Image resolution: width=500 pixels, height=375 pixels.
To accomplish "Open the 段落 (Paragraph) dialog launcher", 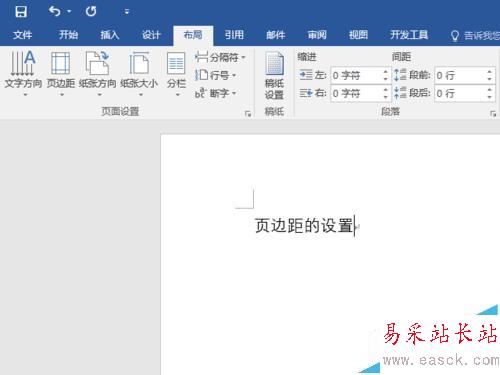I will [493, 114].
